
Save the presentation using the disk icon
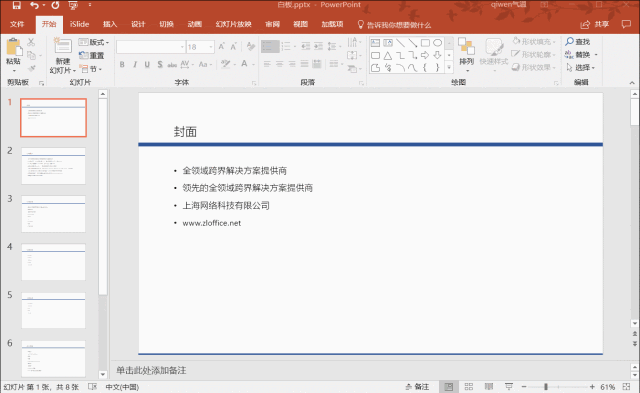(x=16, y=5)
